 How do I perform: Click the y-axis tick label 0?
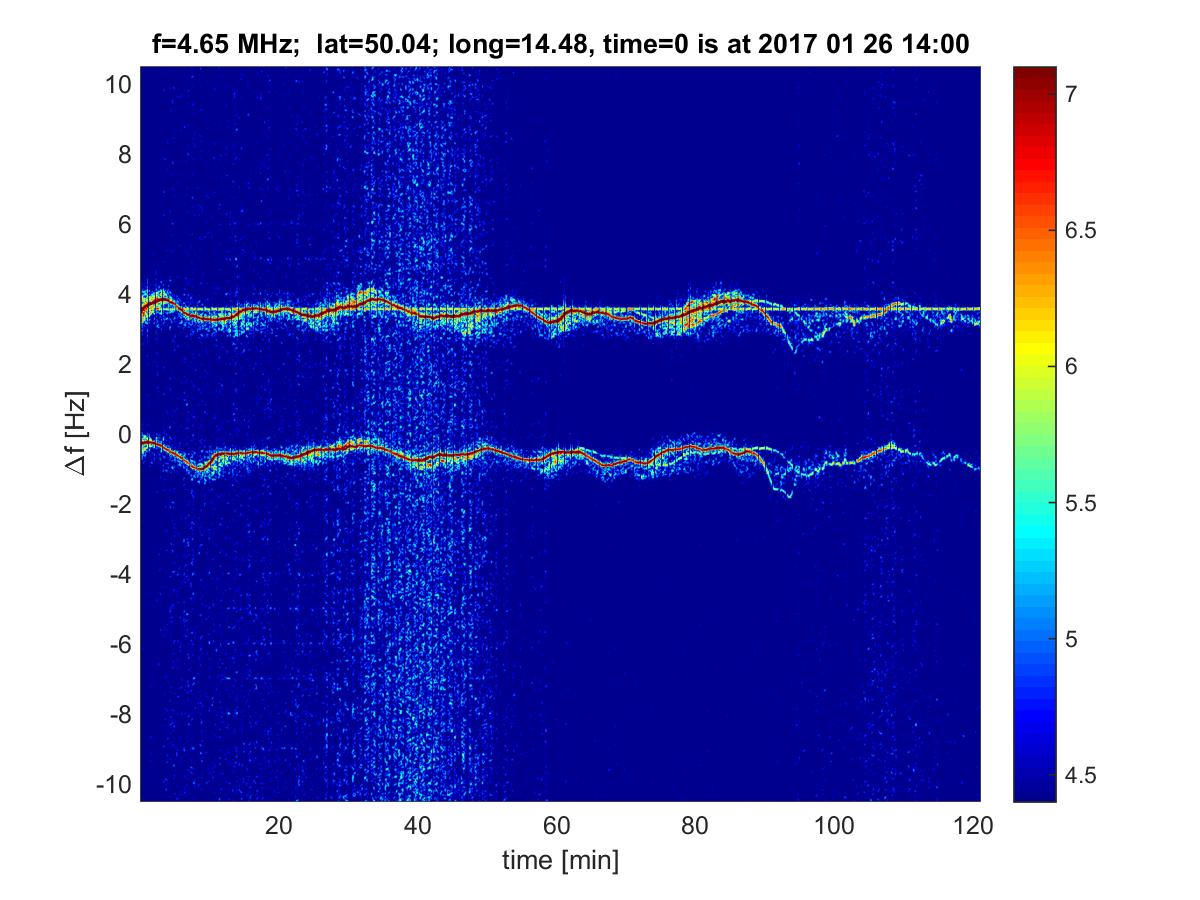123,435
